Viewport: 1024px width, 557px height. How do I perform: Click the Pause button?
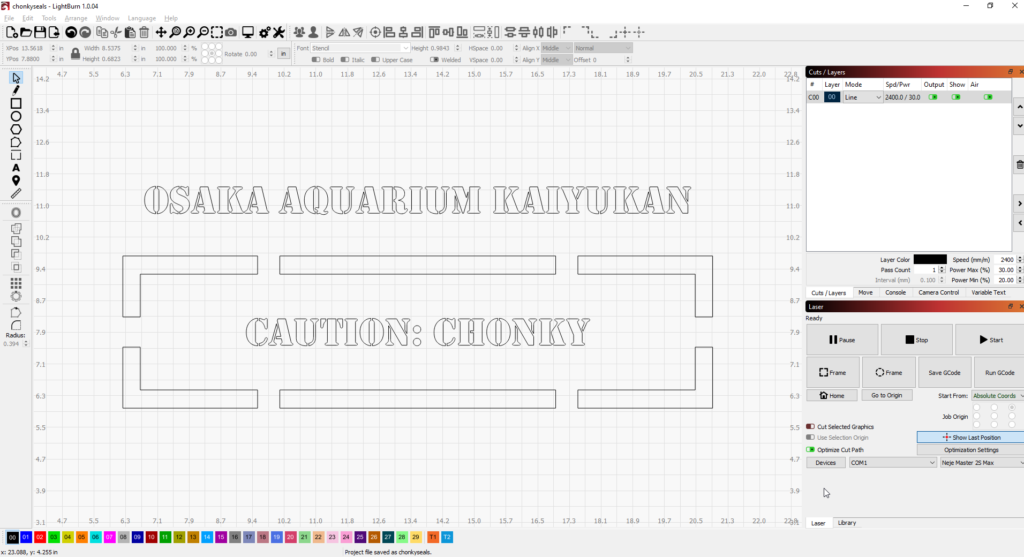coord(842,340)
